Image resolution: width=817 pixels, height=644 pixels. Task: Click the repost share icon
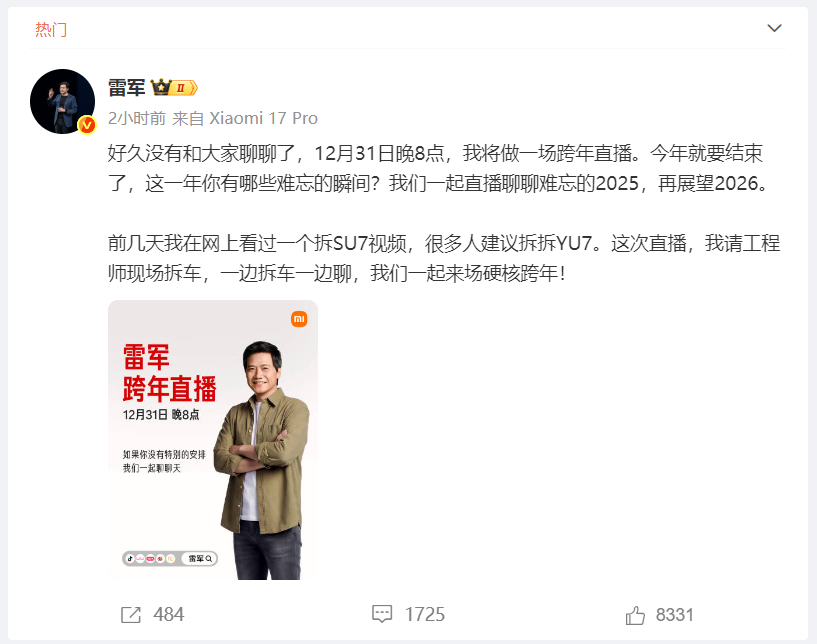130,615
